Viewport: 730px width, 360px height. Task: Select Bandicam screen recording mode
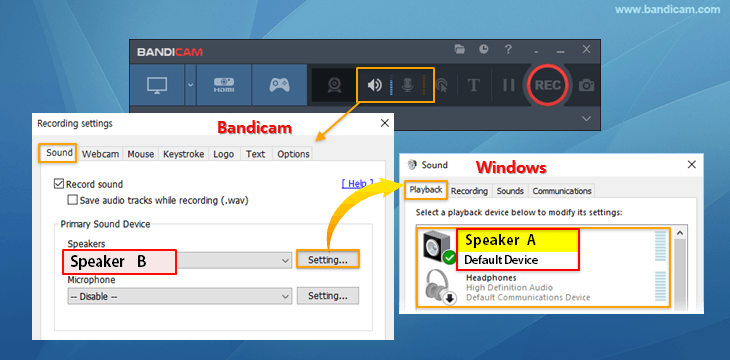click(157, 85)
